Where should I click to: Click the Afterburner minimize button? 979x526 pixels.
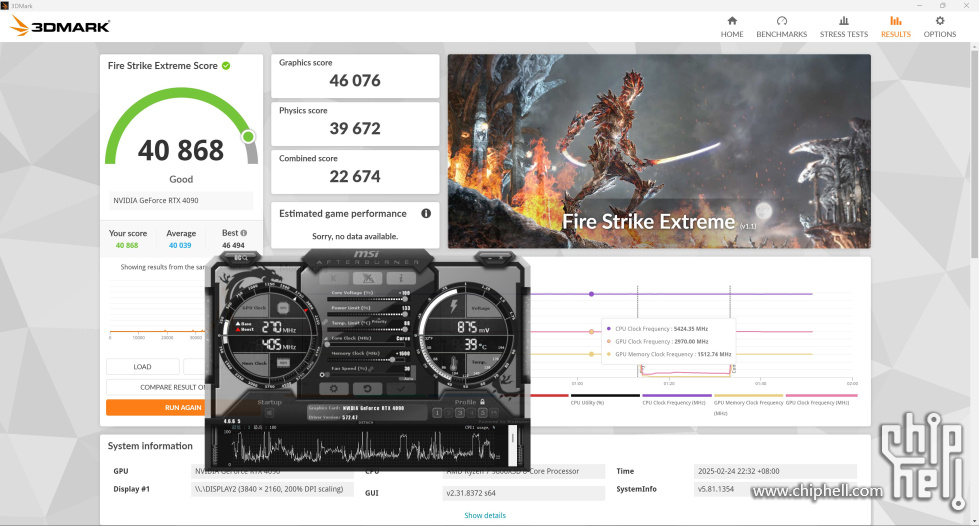click(x=490, y=258)
